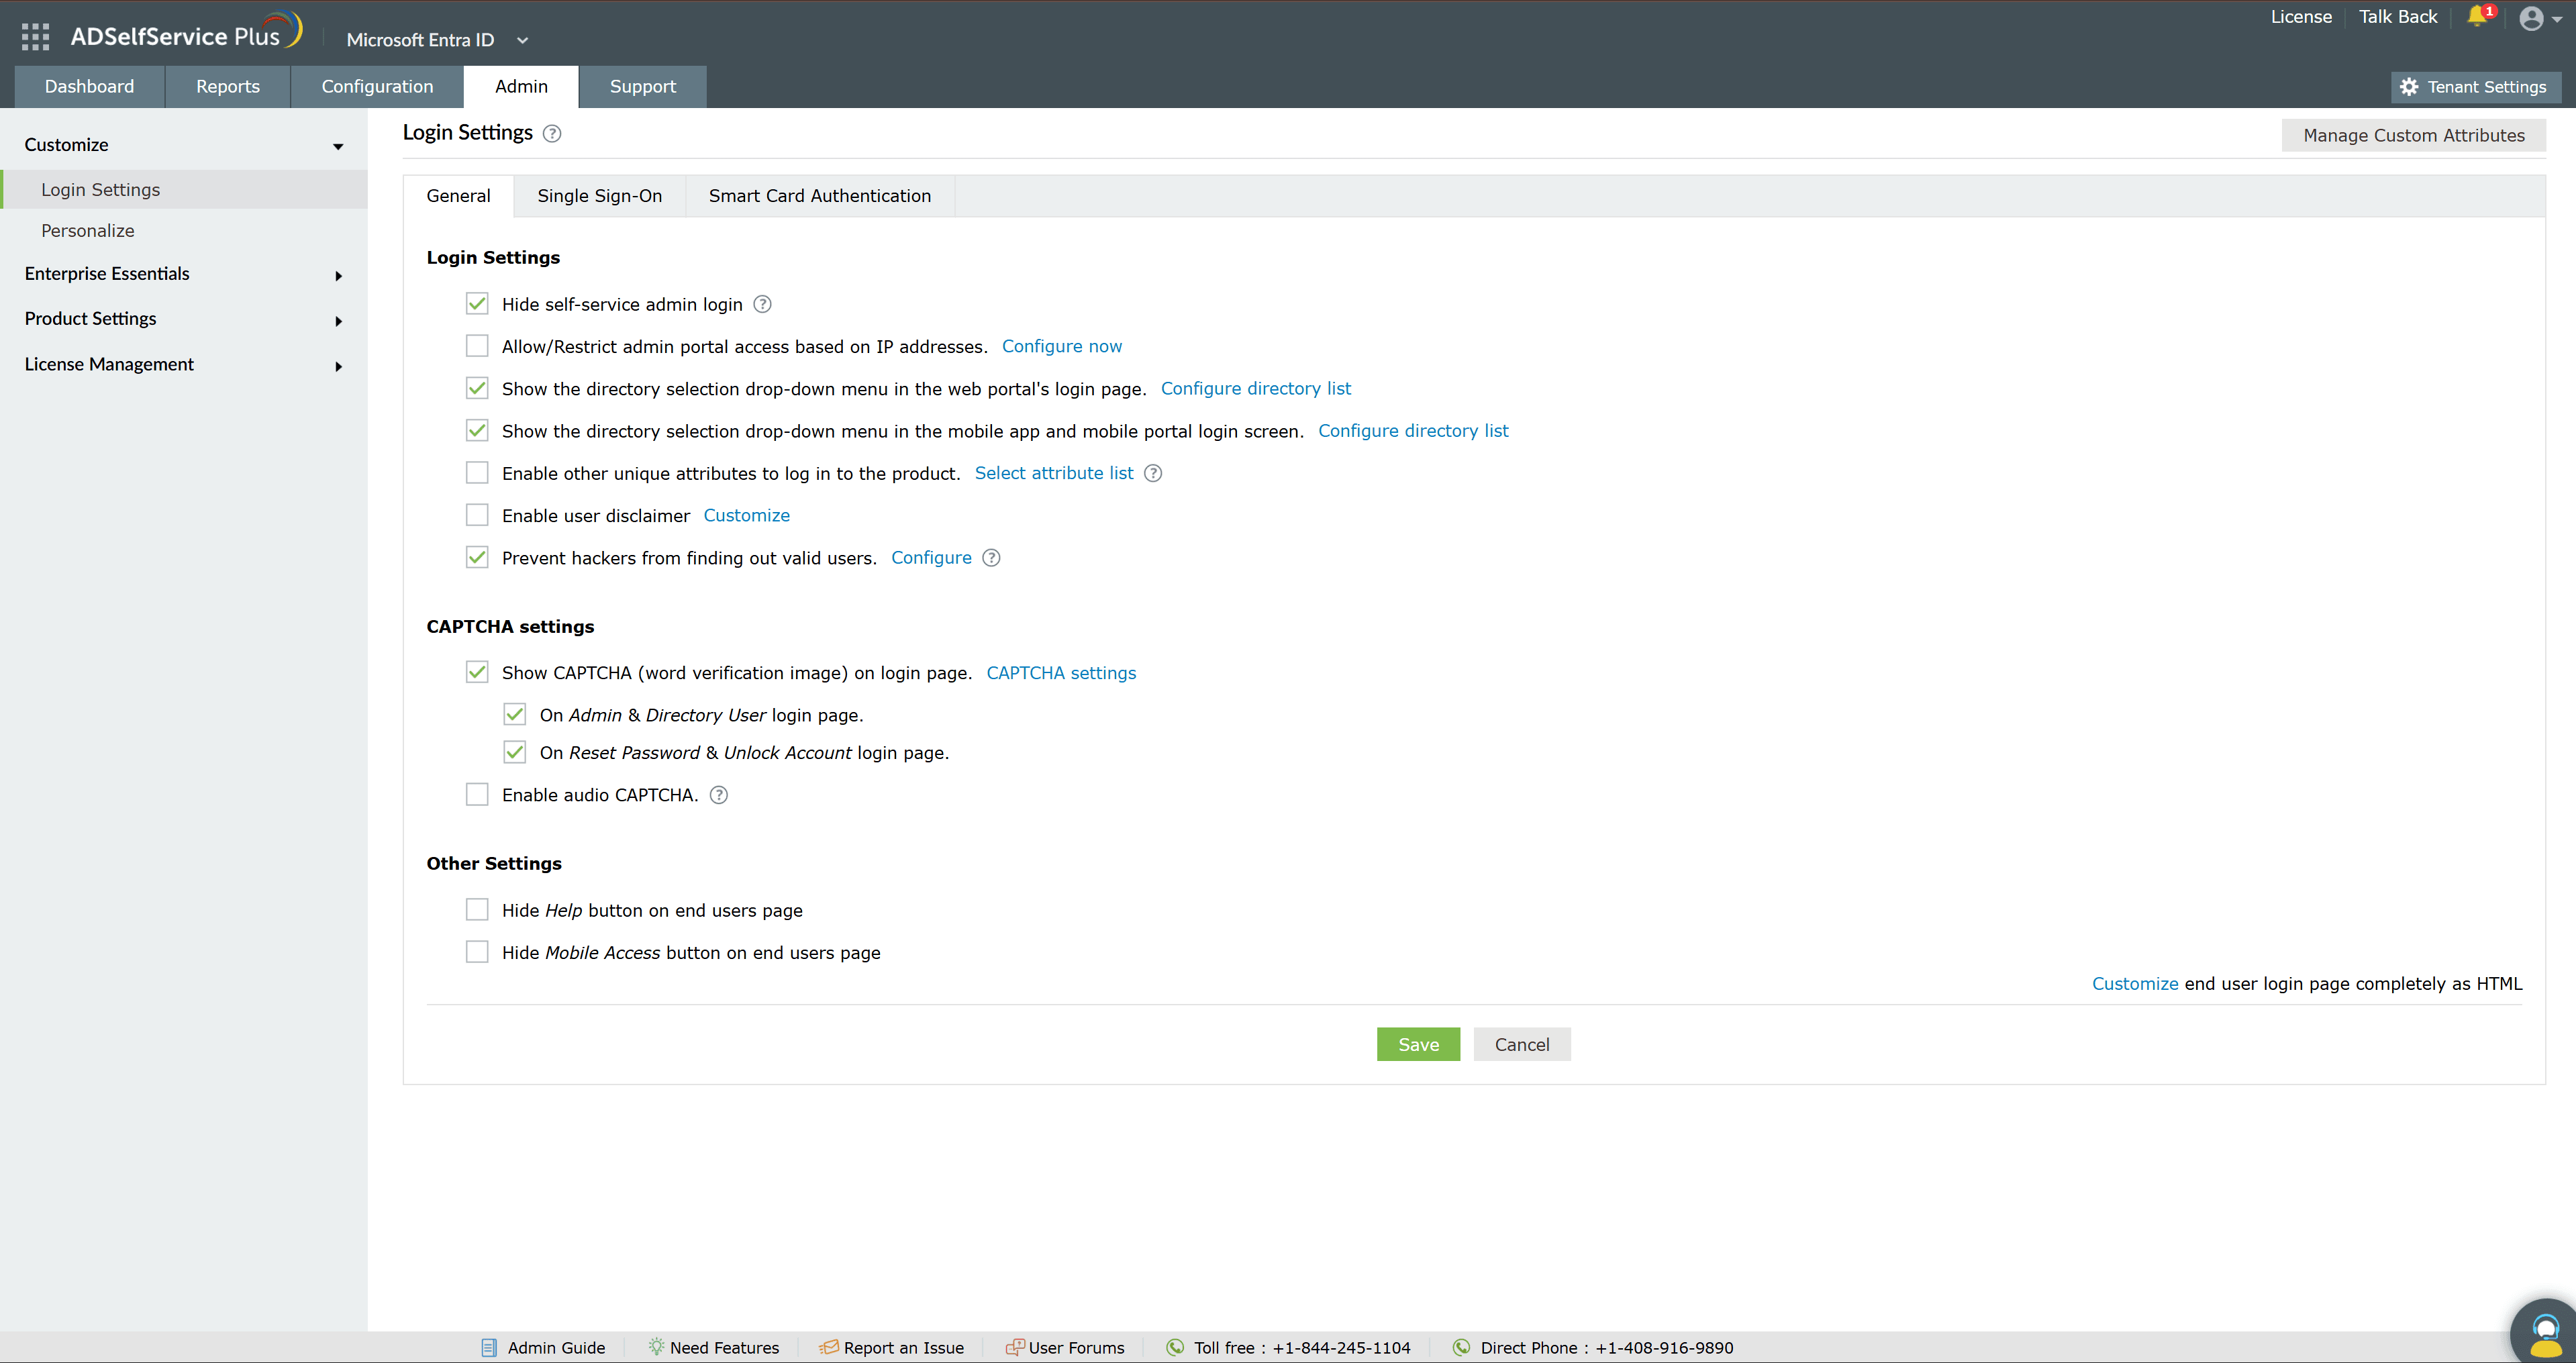2576x1363 pixels.
Task: Expand License Management in the sidebar
Action: pyautogui.click(x=338, y=367)
